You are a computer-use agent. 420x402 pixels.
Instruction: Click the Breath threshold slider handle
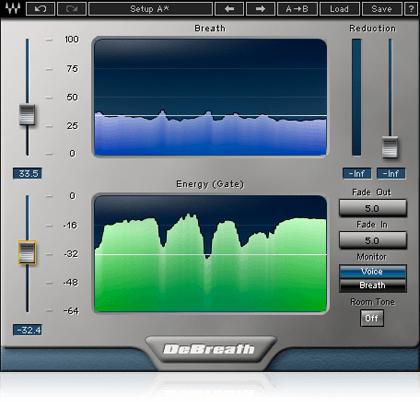pos(27,115)
